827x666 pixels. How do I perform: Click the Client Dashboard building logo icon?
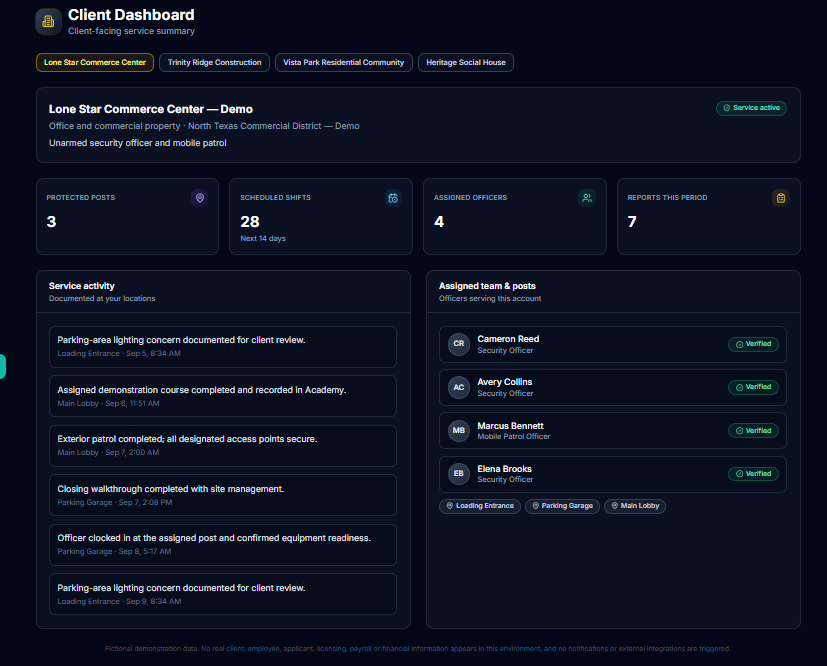tap(49, 22)
